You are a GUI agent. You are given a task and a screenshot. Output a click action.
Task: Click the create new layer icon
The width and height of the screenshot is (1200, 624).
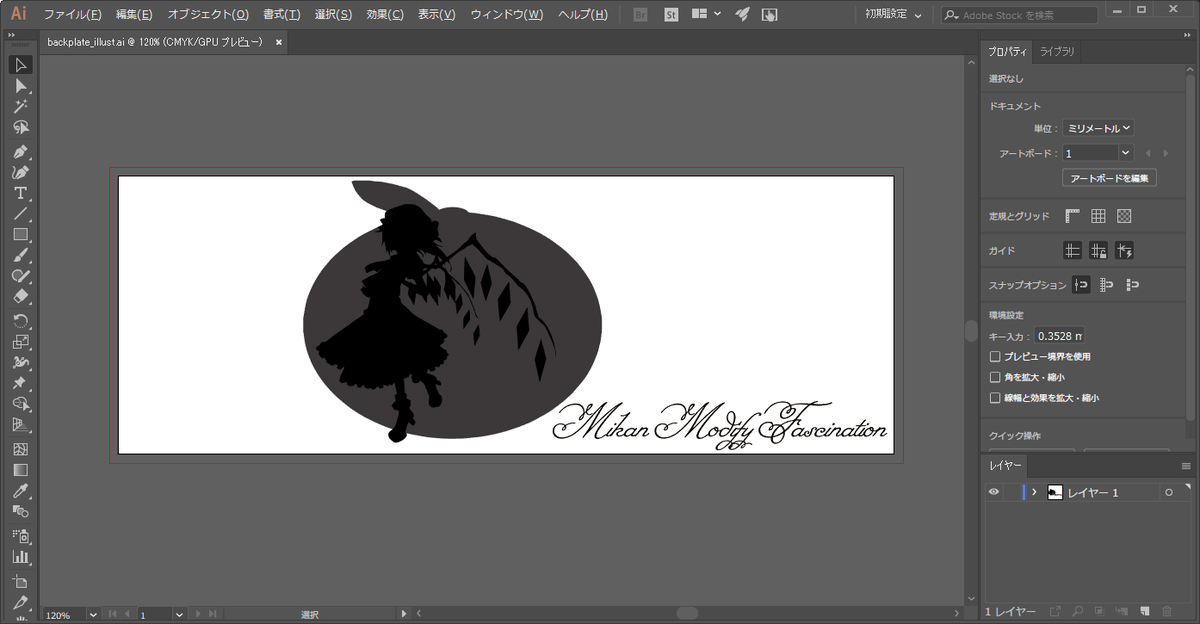point(1146,610)
